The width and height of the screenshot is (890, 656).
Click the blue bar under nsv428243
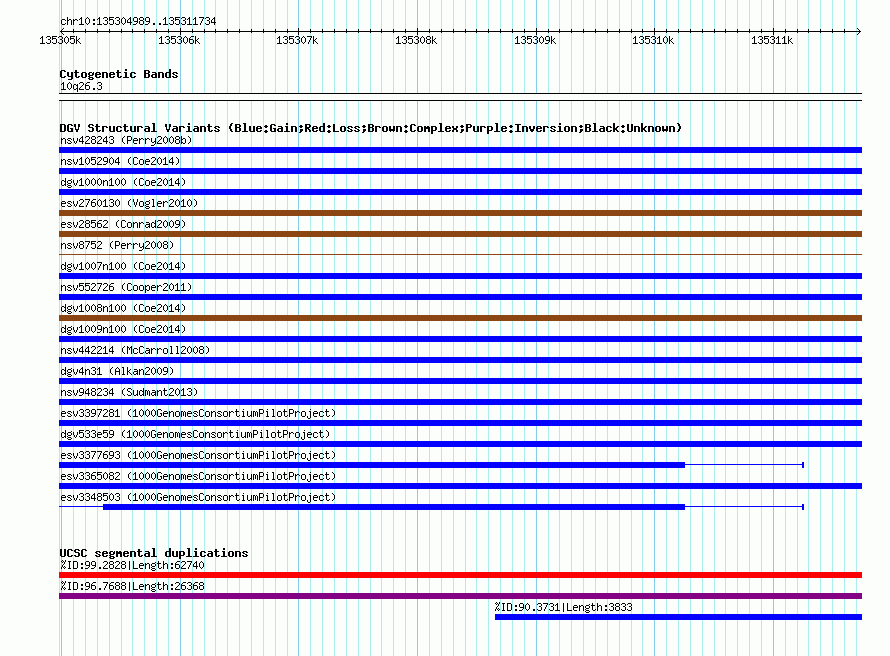click(x=460, y=150)
